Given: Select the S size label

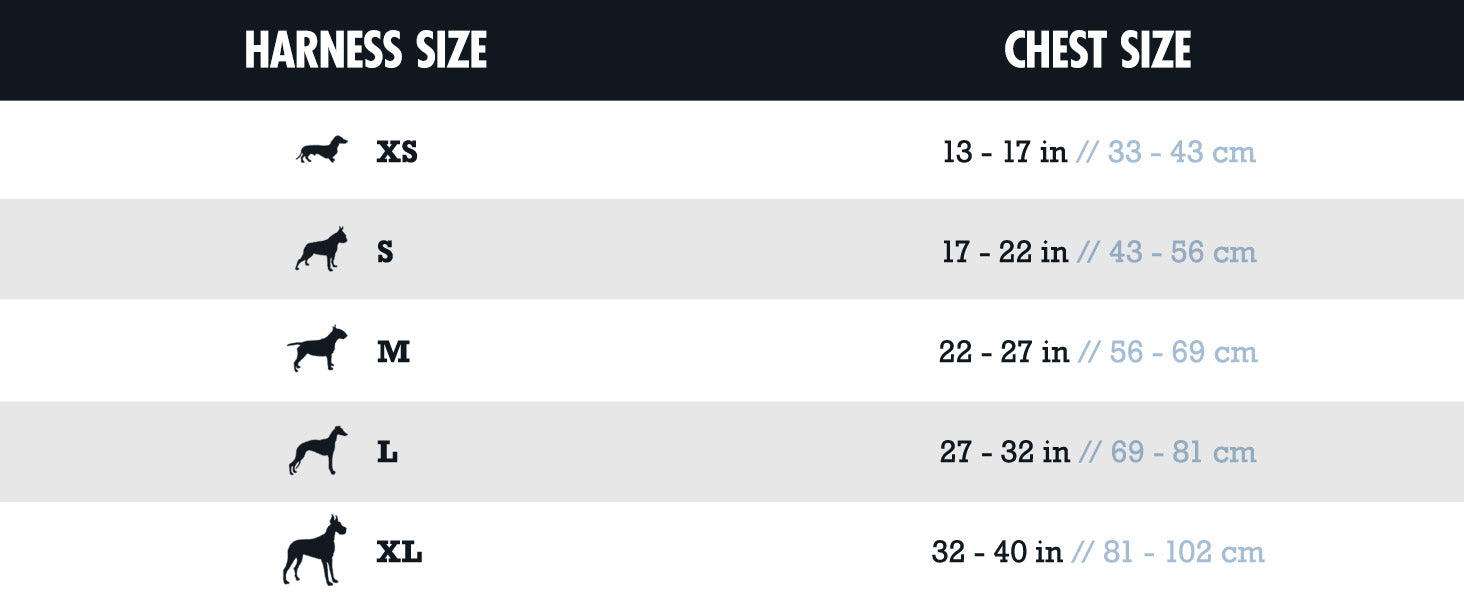Looking at the screenshot, I should [385, 253].
